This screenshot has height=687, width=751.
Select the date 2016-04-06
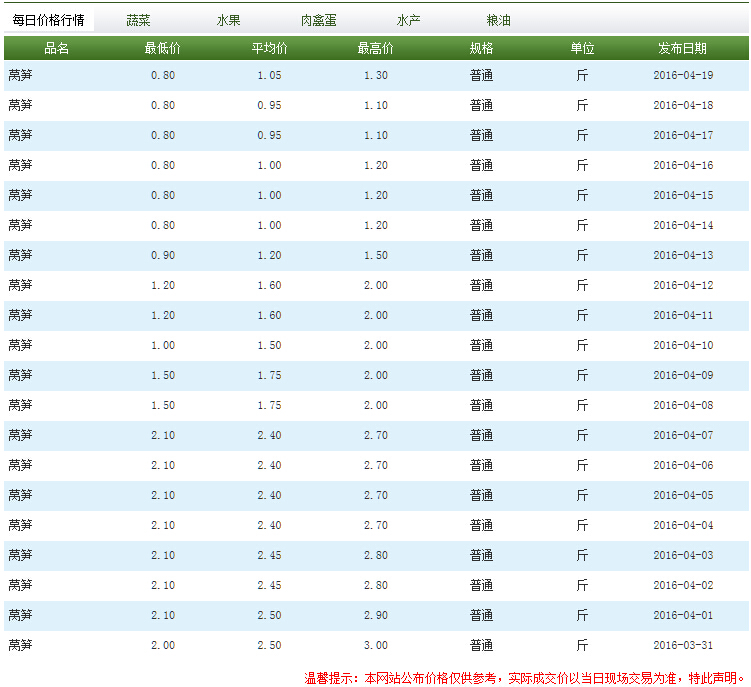[x=683, y=465]
